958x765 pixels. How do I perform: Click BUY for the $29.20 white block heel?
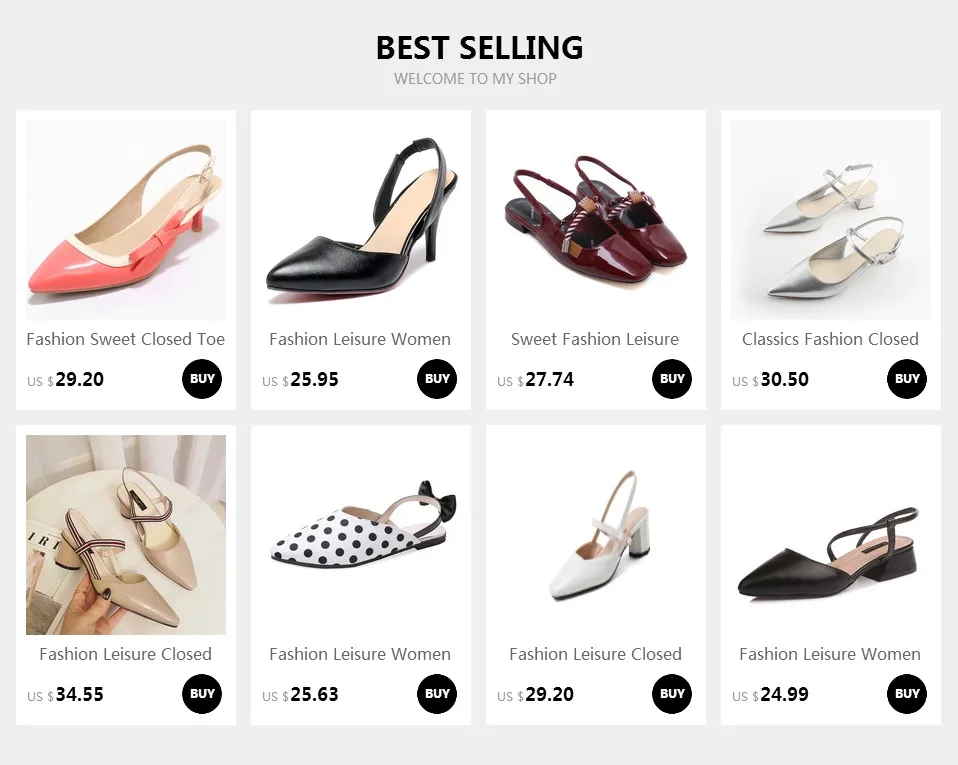point(671,694)
